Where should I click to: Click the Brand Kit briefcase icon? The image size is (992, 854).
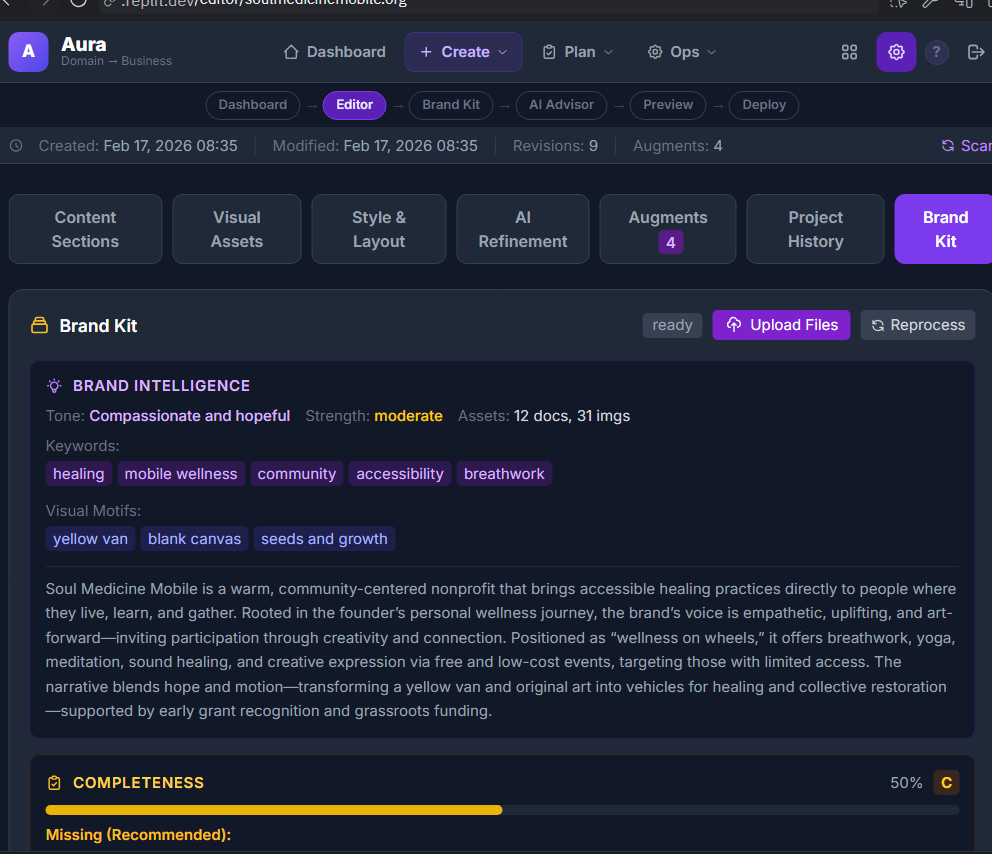[x=39, y=326]
